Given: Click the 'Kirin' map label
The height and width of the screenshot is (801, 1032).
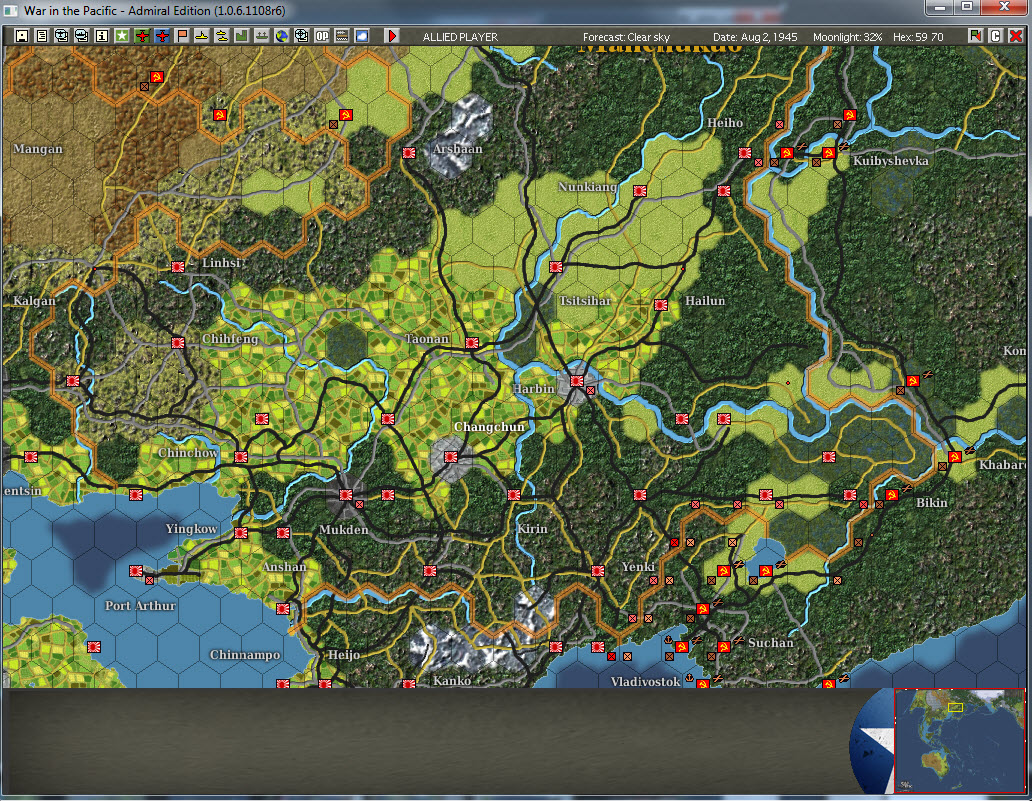Looking at the screenshot, I should 532,529.
